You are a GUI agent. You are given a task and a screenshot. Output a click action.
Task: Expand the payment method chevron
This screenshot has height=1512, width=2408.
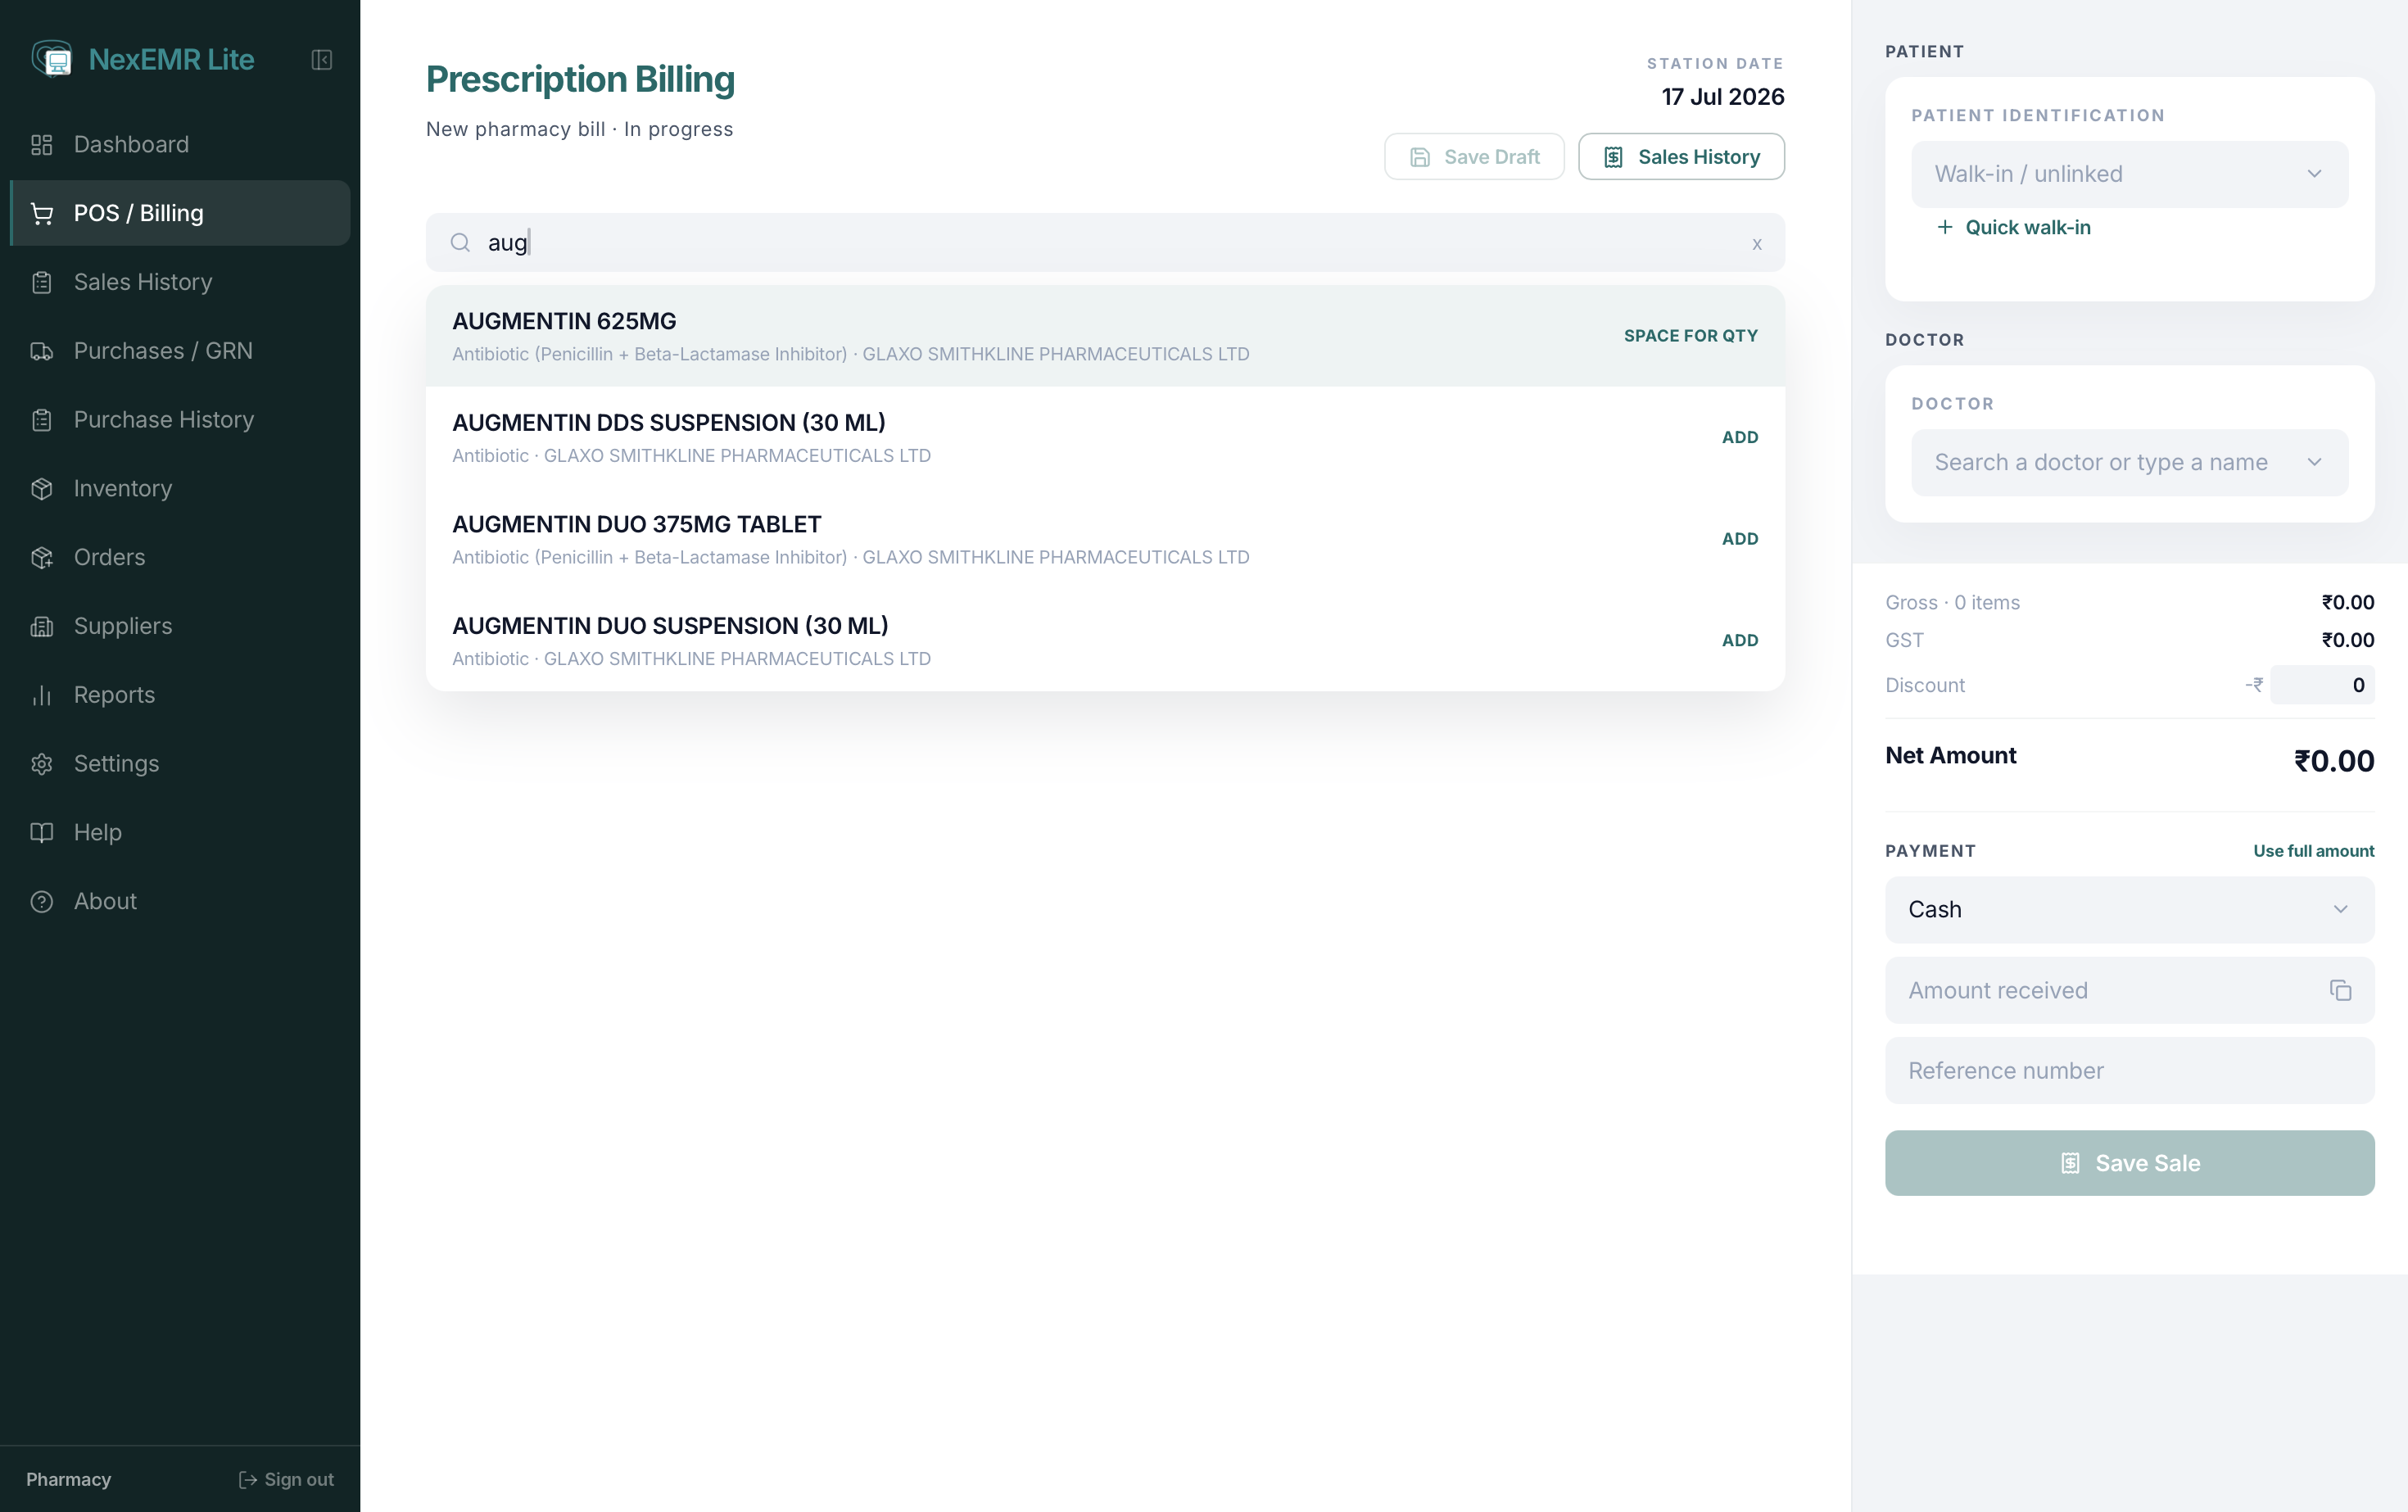(2340, 910)
